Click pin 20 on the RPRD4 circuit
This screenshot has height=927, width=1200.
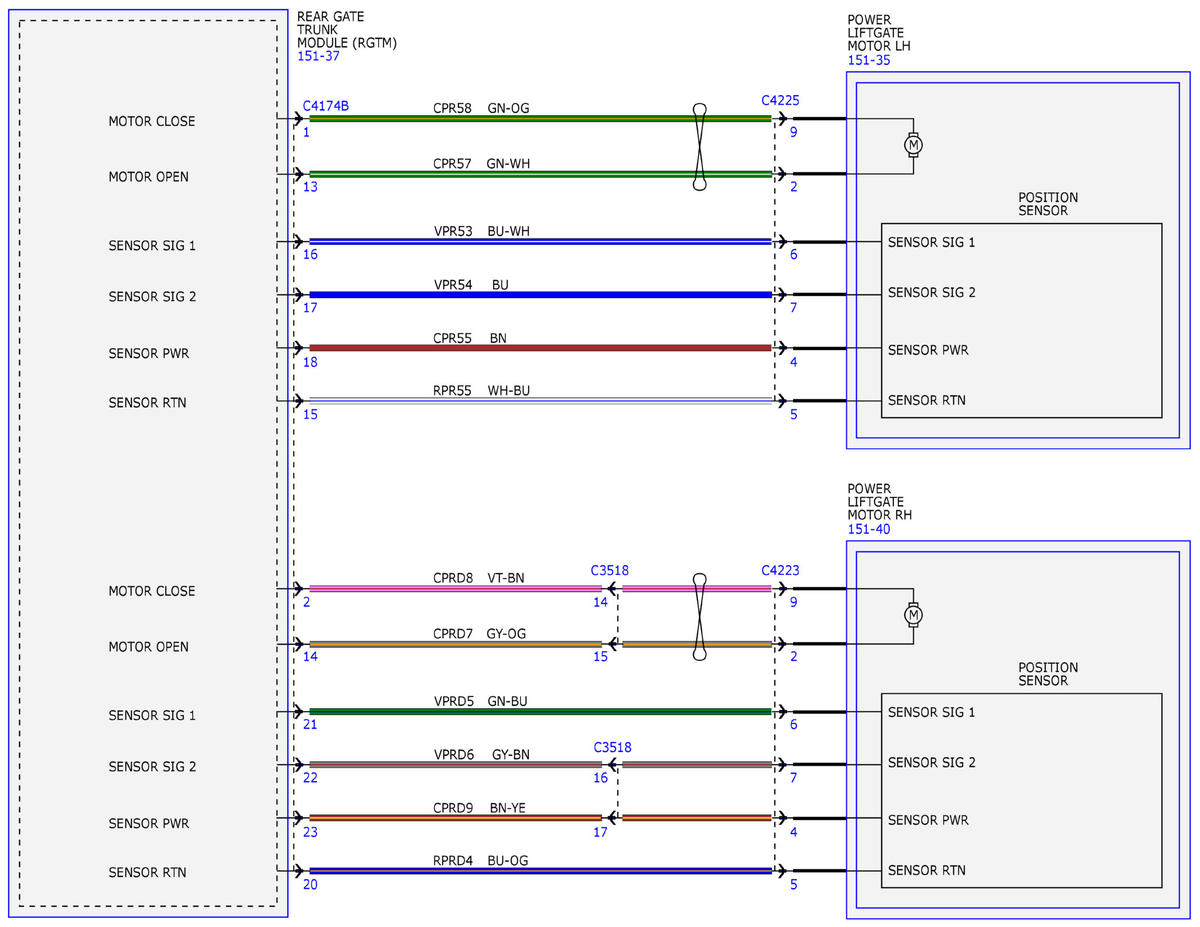point(310,884)
